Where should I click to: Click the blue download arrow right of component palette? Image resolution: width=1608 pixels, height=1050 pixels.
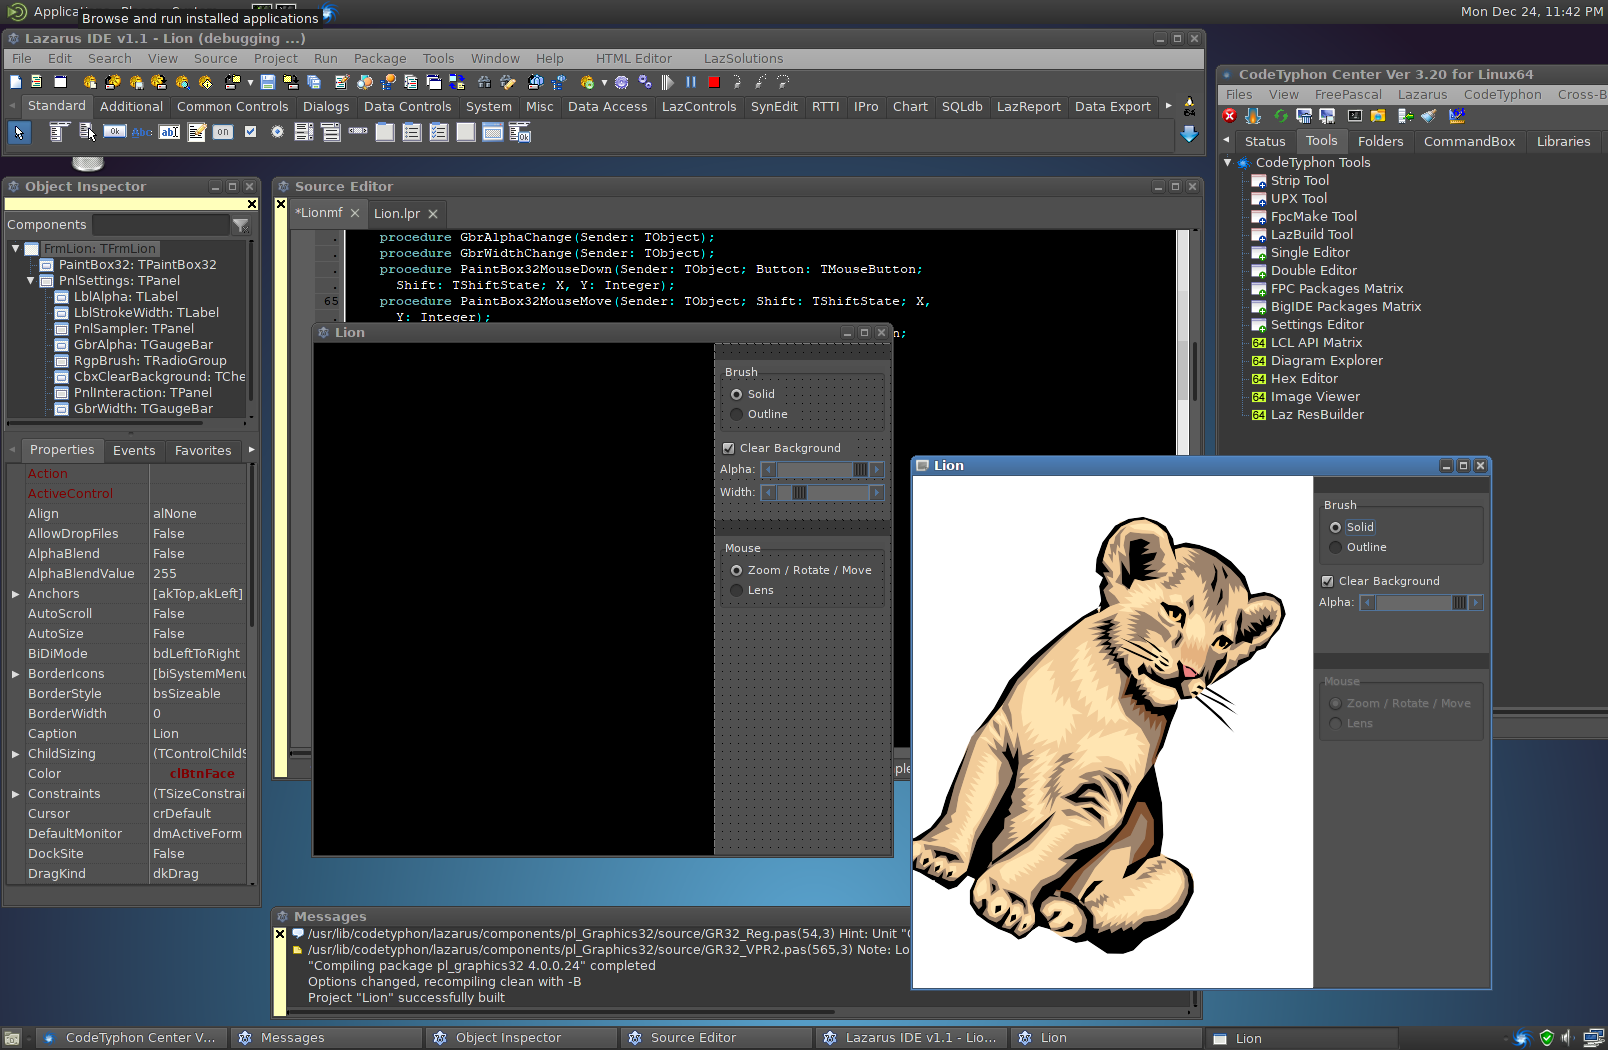1189,133
